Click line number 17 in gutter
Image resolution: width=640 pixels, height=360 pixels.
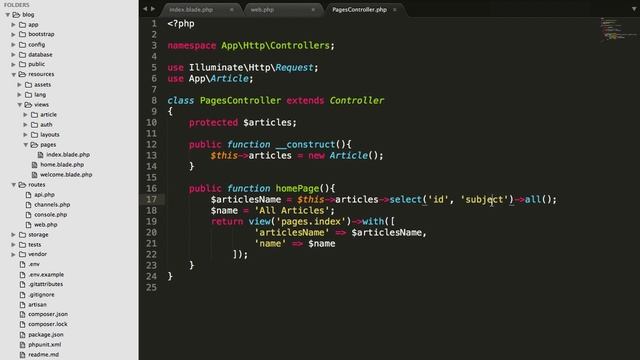coord(151,199)
